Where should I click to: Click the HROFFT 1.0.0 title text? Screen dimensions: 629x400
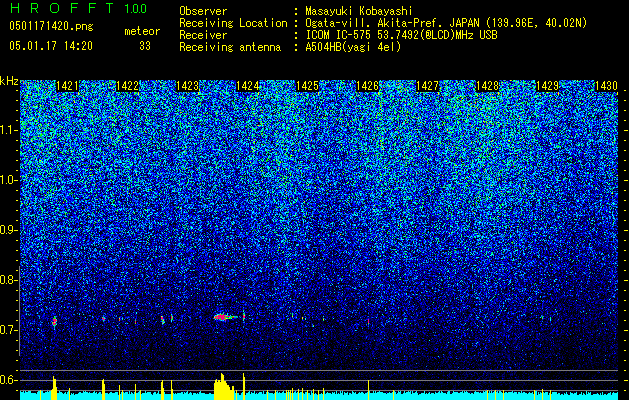(x=78, y=8)
